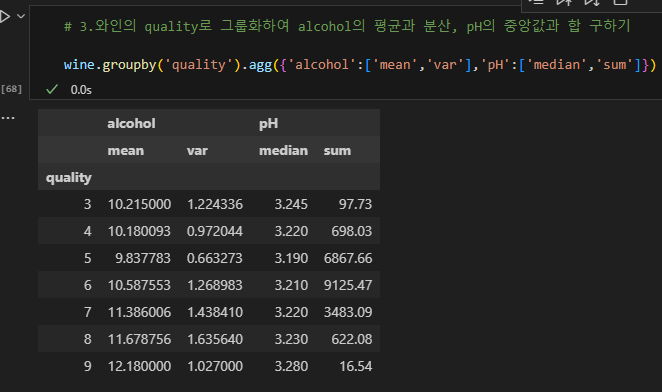
Task: Click variance value 1.635640
Action: coord(215,339)
